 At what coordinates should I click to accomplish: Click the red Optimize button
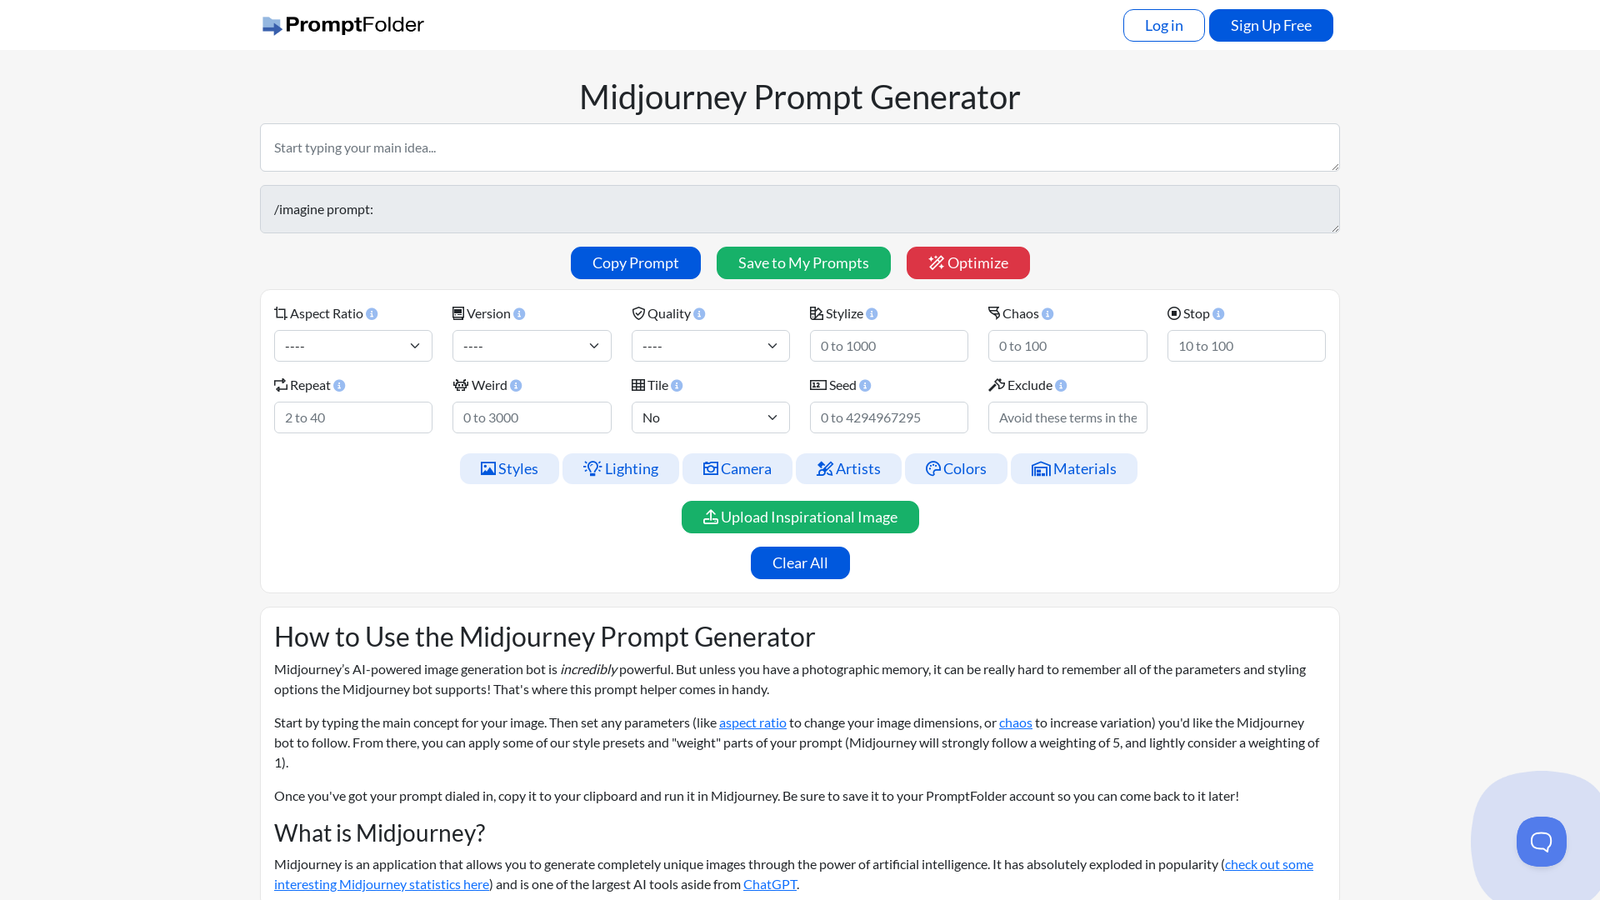(968, 263)
